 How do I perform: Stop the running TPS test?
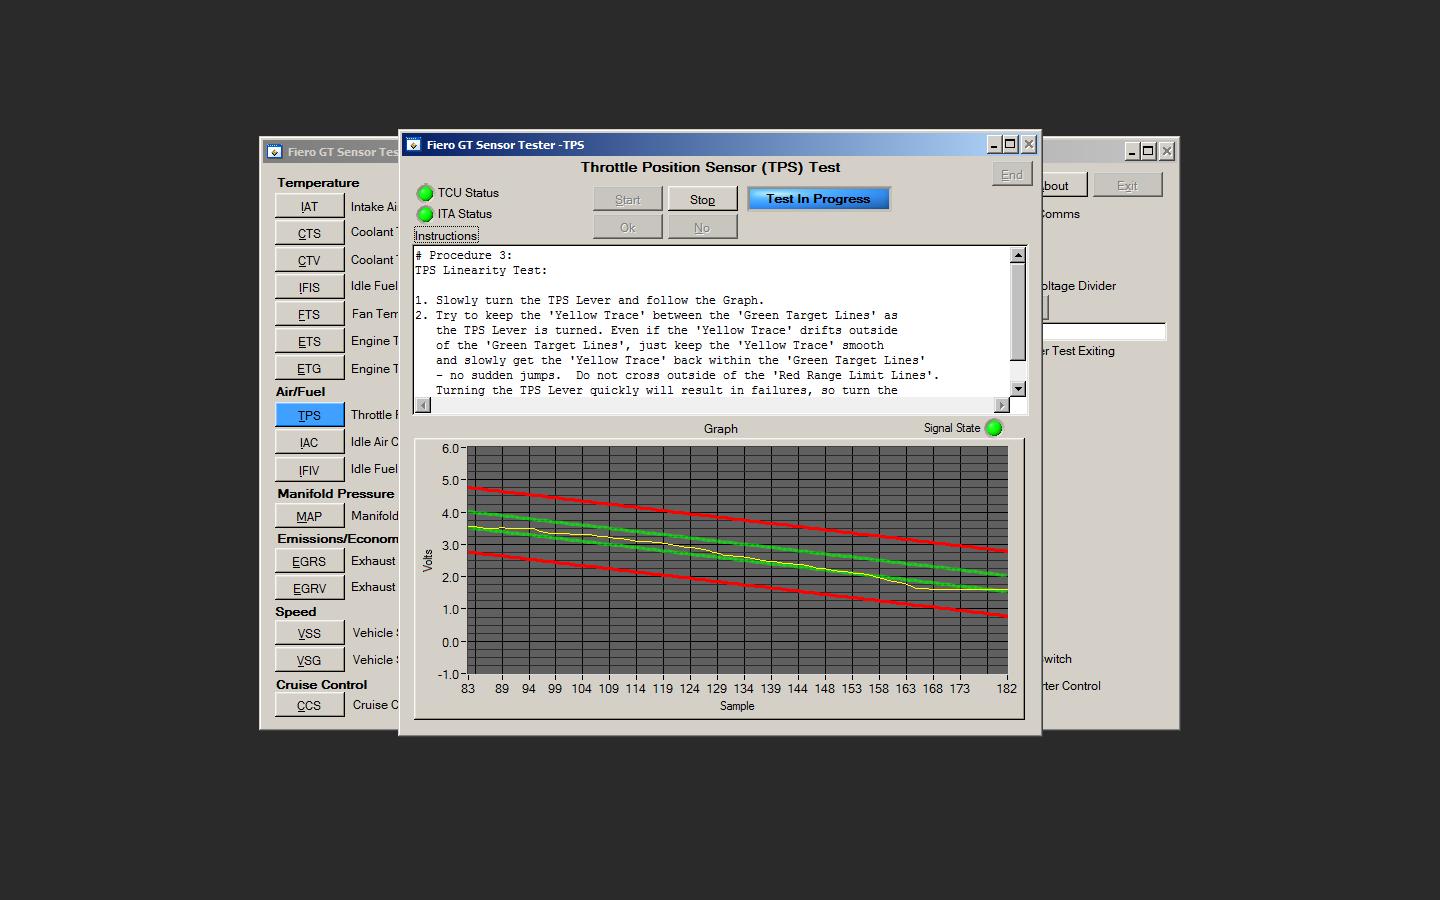[x=702, y=199]
